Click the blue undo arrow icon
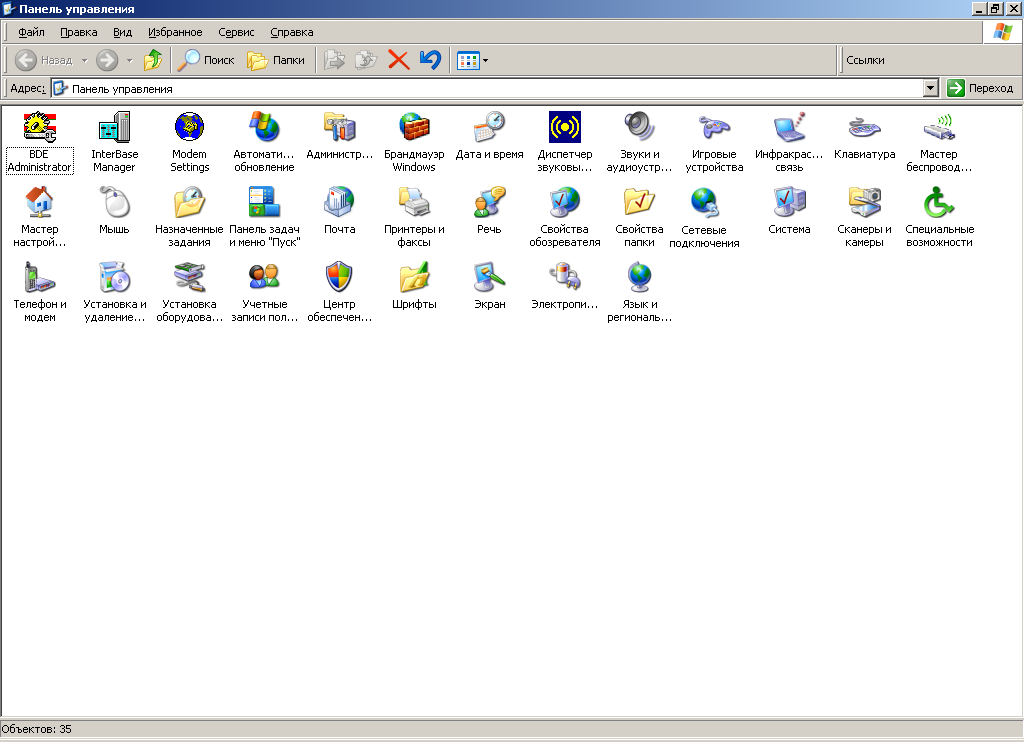This screenshot has height=742, width=1024. click(x=430, y=60)
